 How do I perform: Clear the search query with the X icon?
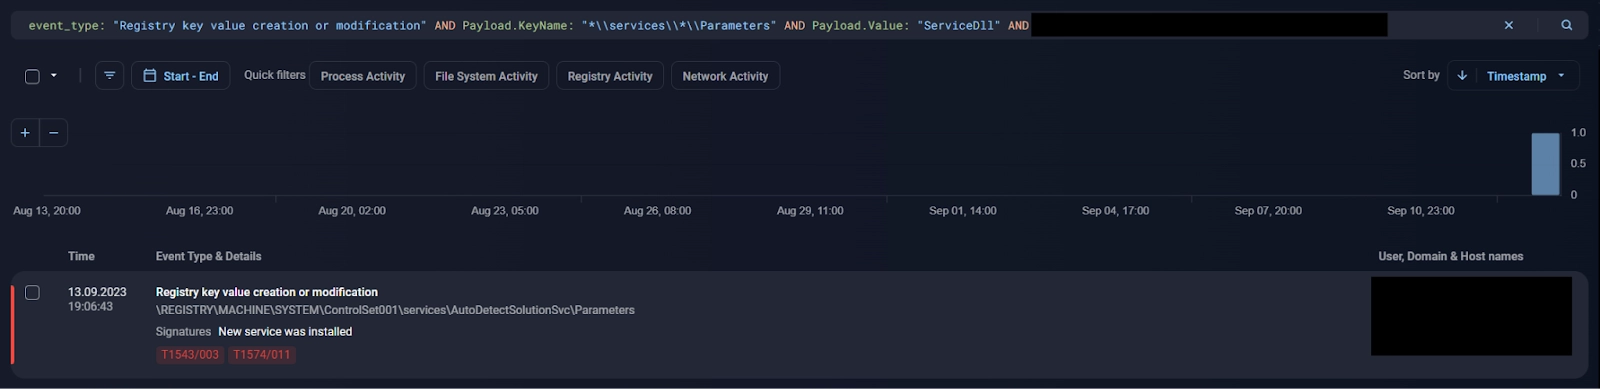click(1509, 25)
